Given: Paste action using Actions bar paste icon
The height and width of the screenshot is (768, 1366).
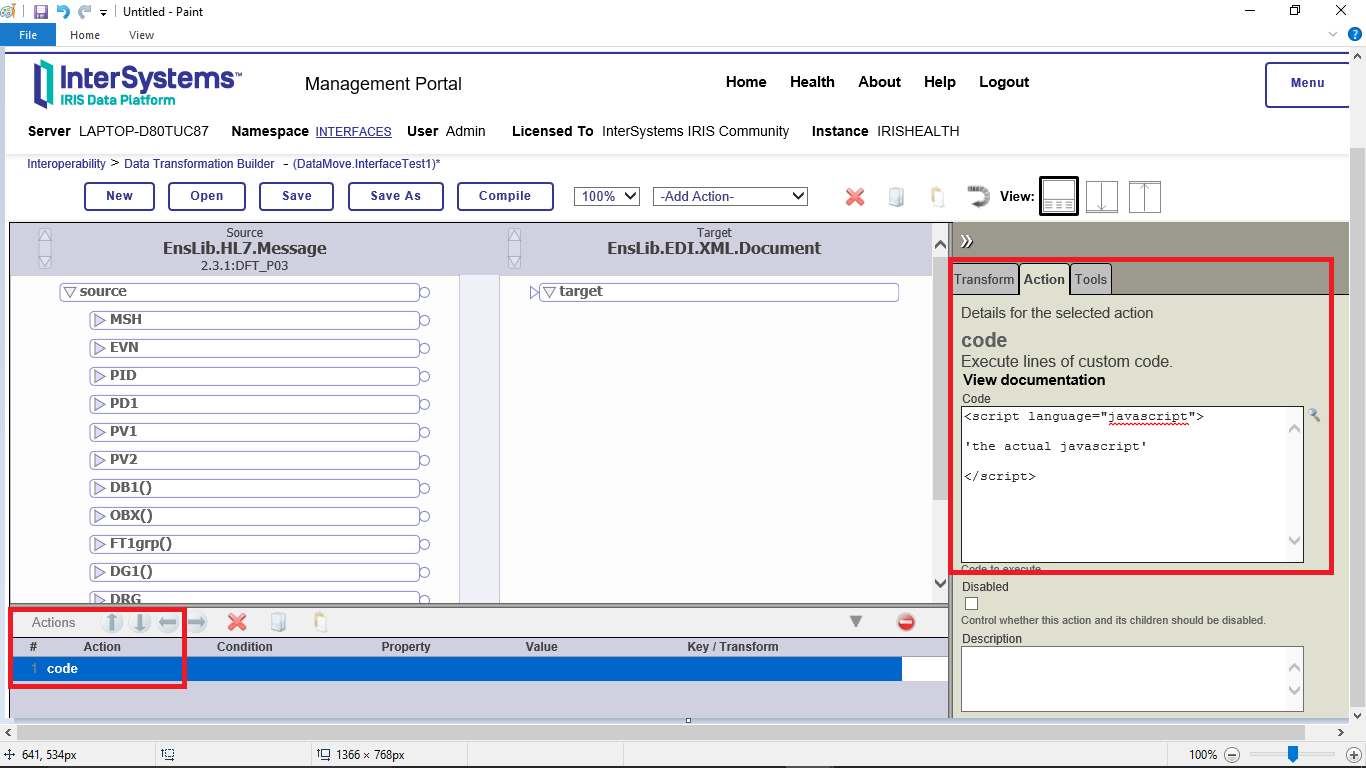Looking at the screenshot, I should point(320,622).
